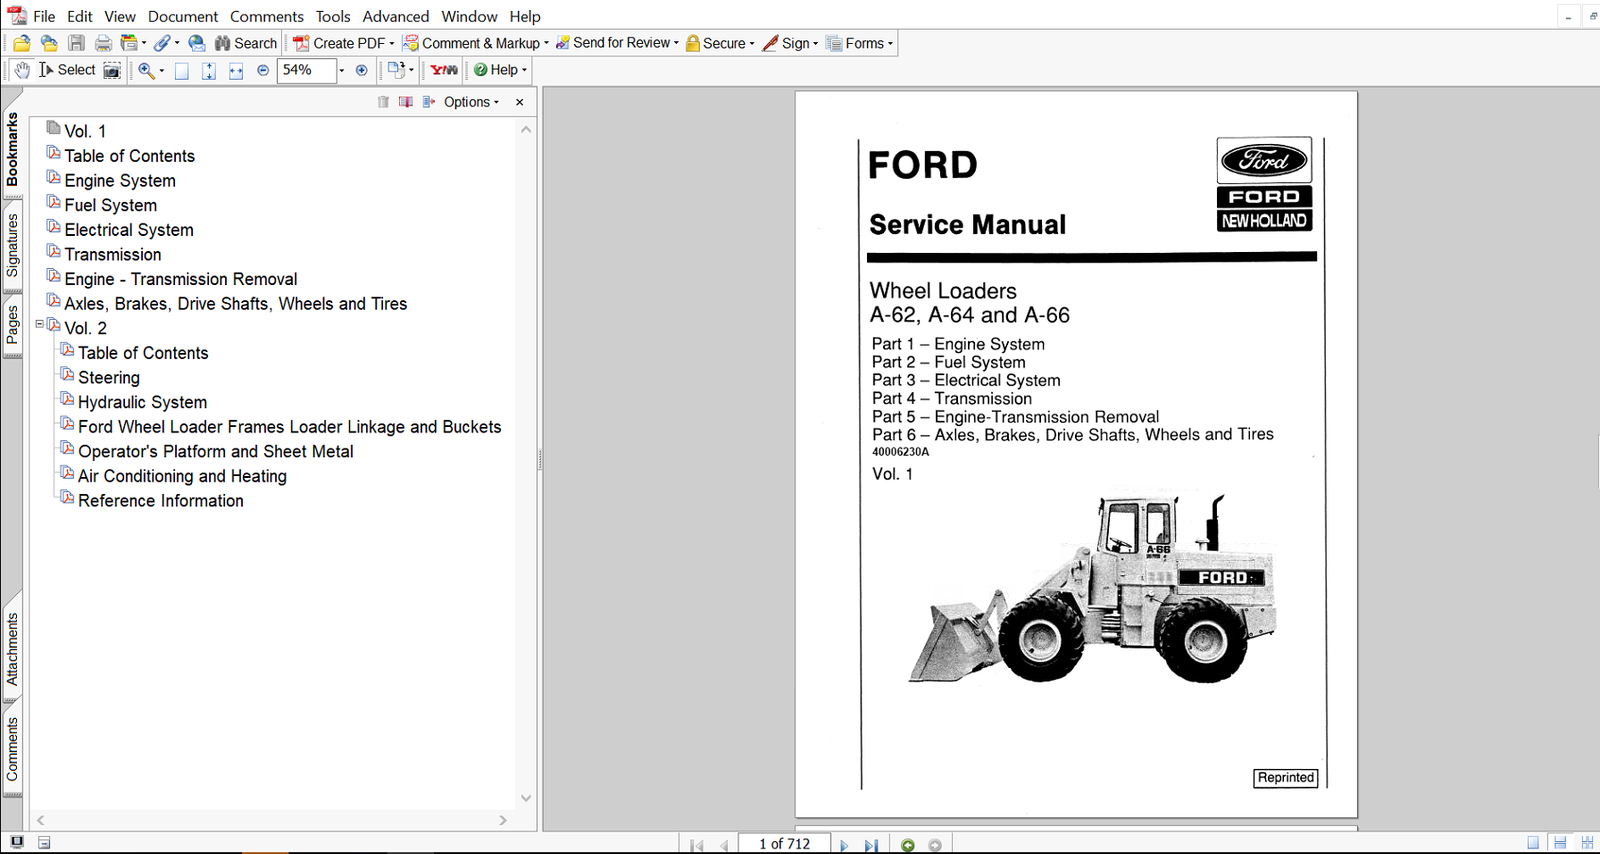Jump to last page button

pyautogui.click(x=871, y=845)
